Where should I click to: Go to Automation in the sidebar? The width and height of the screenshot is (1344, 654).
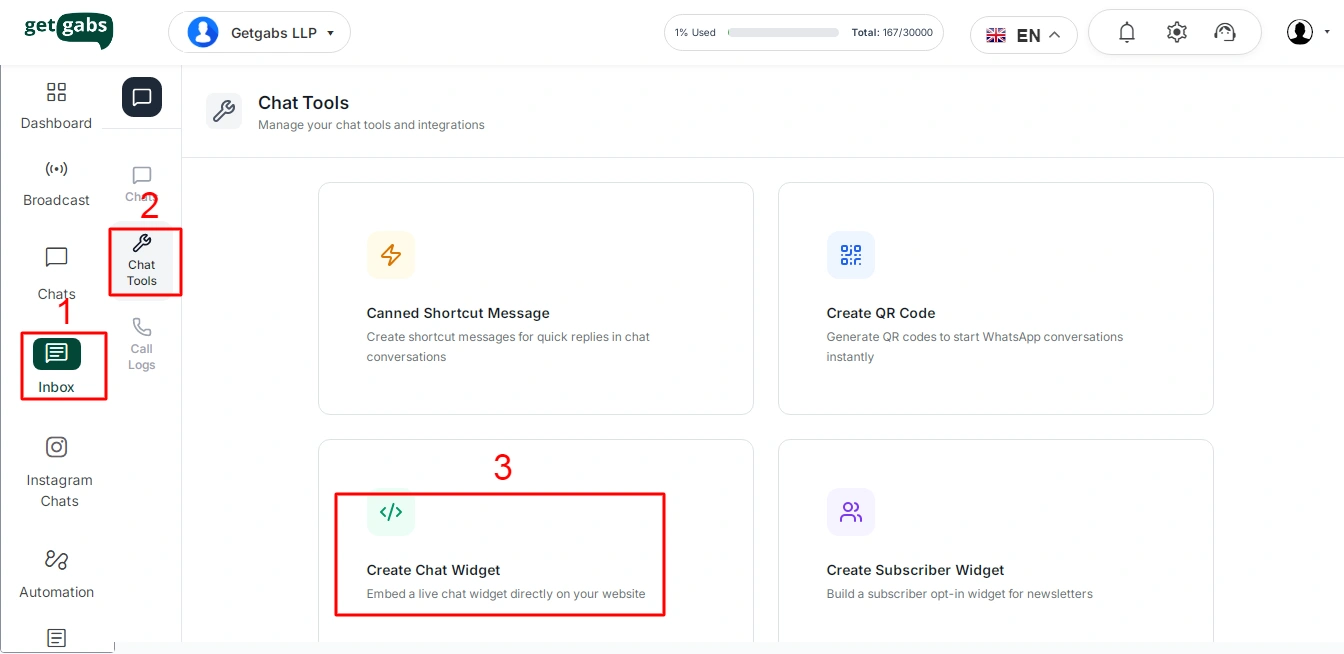click(x=57, y=573)
